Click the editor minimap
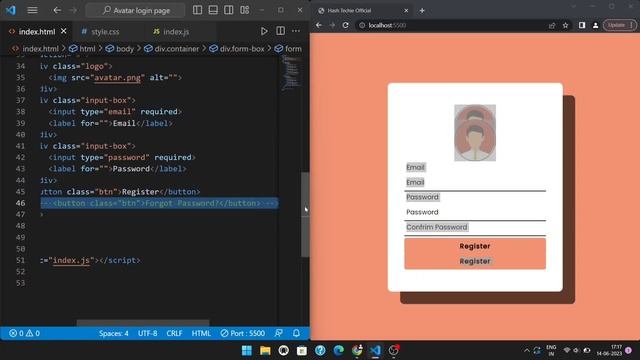 click(x=291, y=73)
